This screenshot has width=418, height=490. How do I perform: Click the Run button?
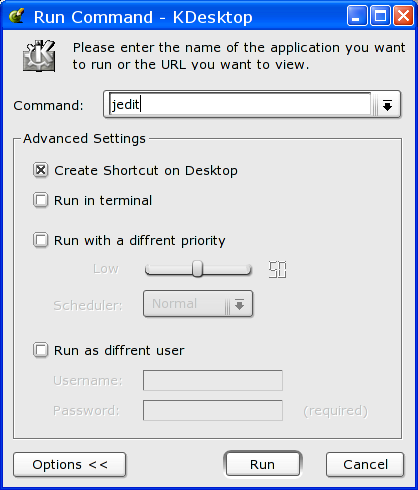coord(262,464)
